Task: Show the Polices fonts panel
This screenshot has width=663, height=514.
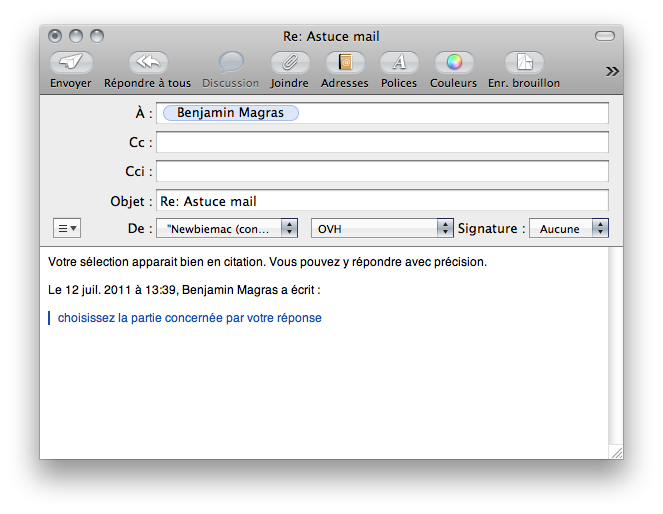Action: click(x=399, y=62)
